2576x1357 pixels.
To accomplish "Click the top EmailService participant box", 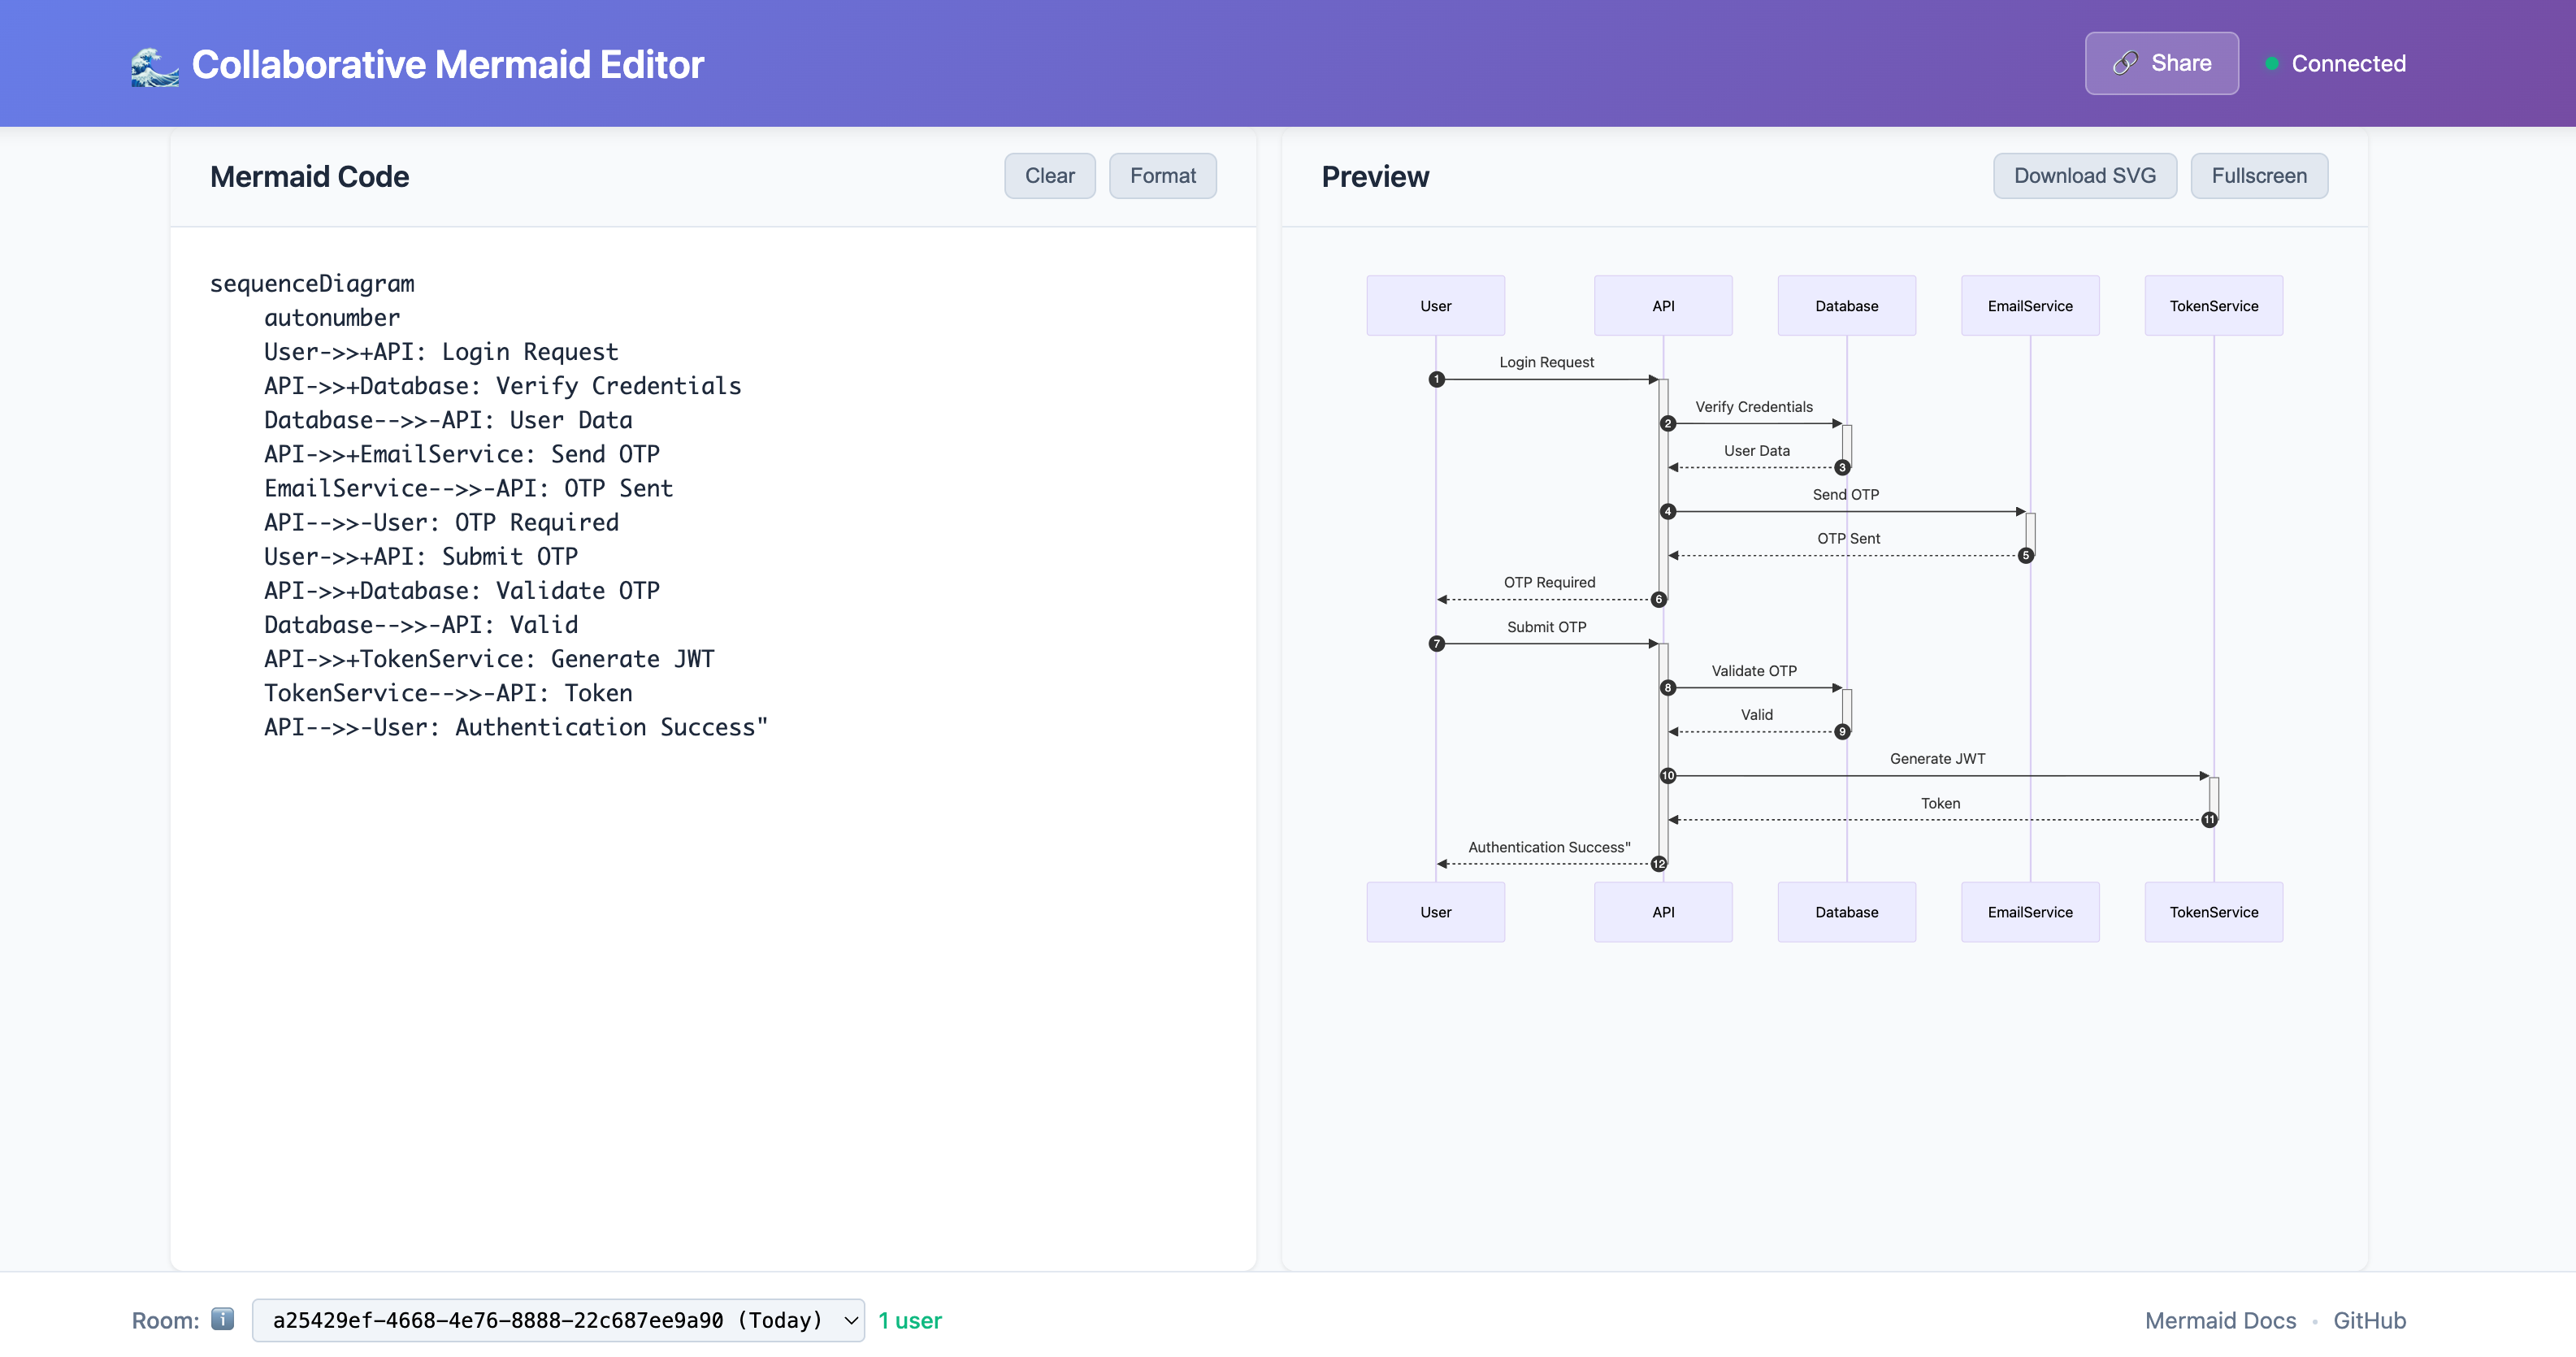I will pos(2029,306).
